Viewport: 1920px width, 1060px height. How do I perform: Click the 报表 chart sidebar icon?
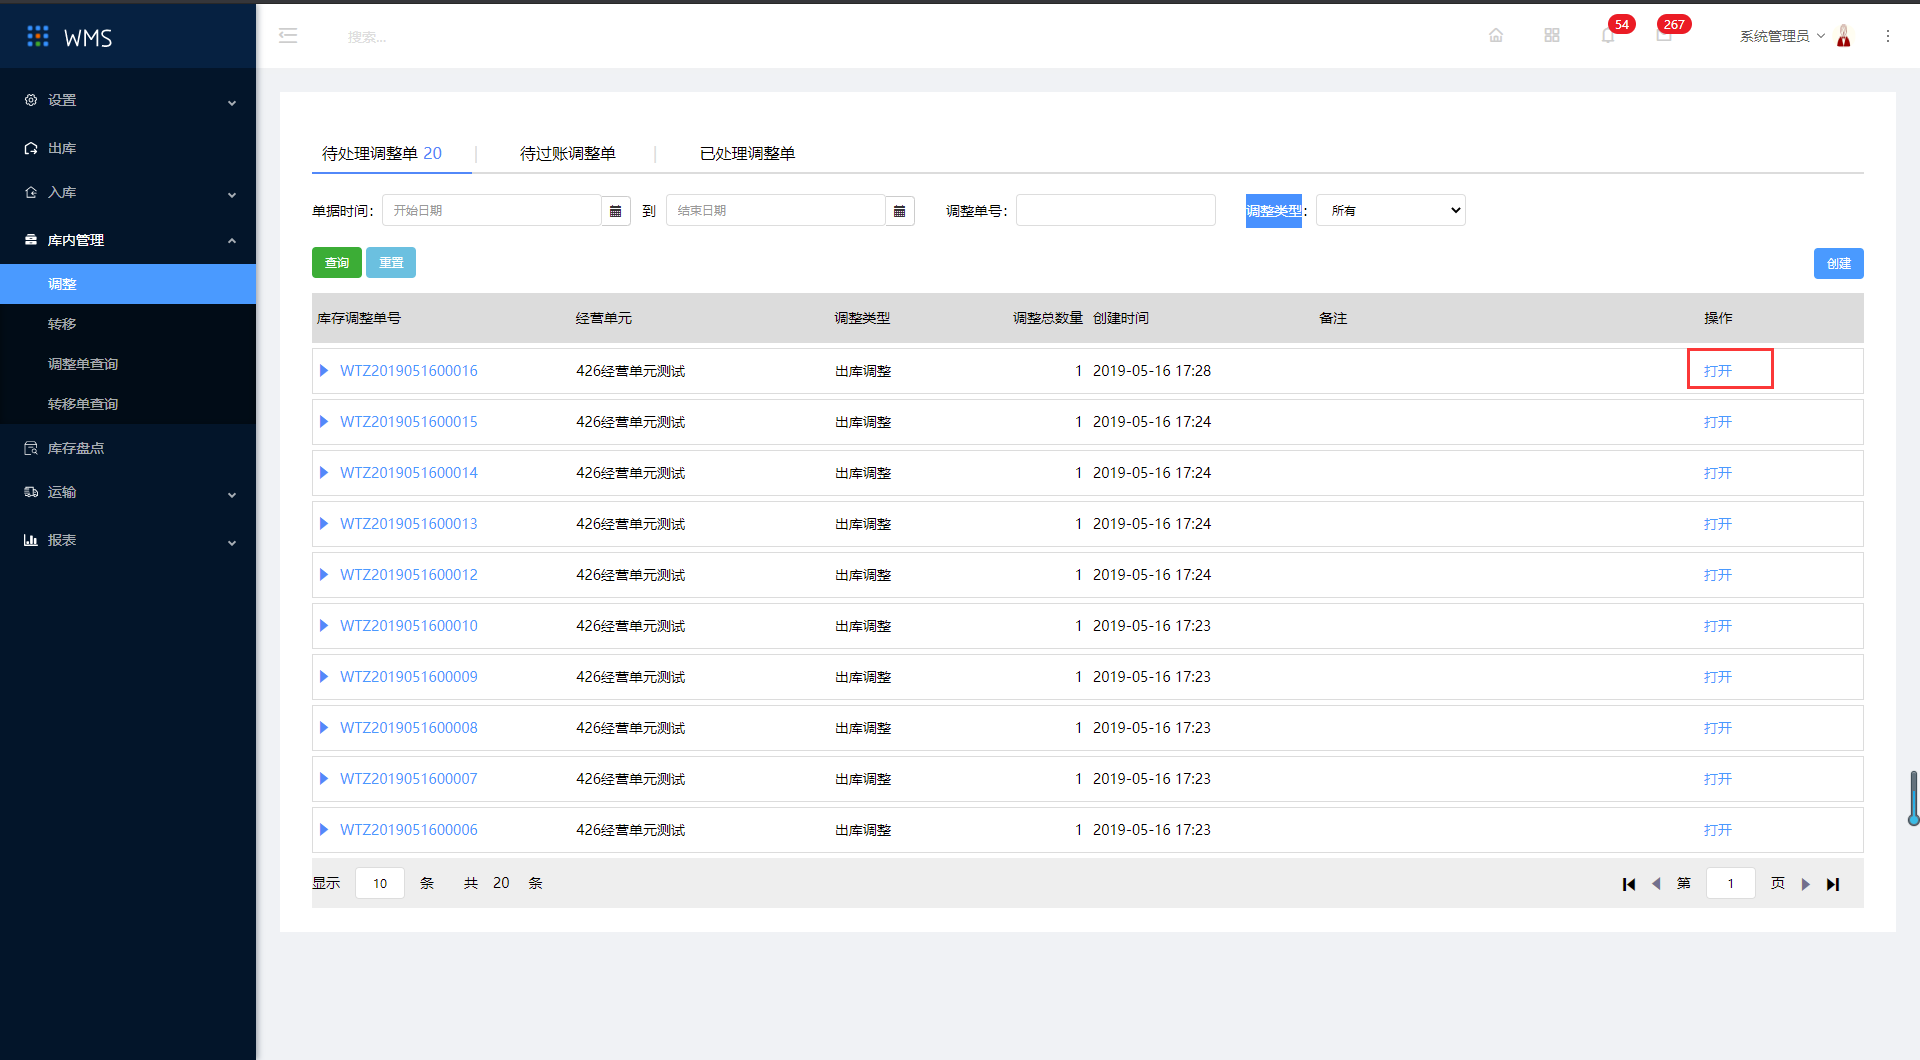pos(31,540)
